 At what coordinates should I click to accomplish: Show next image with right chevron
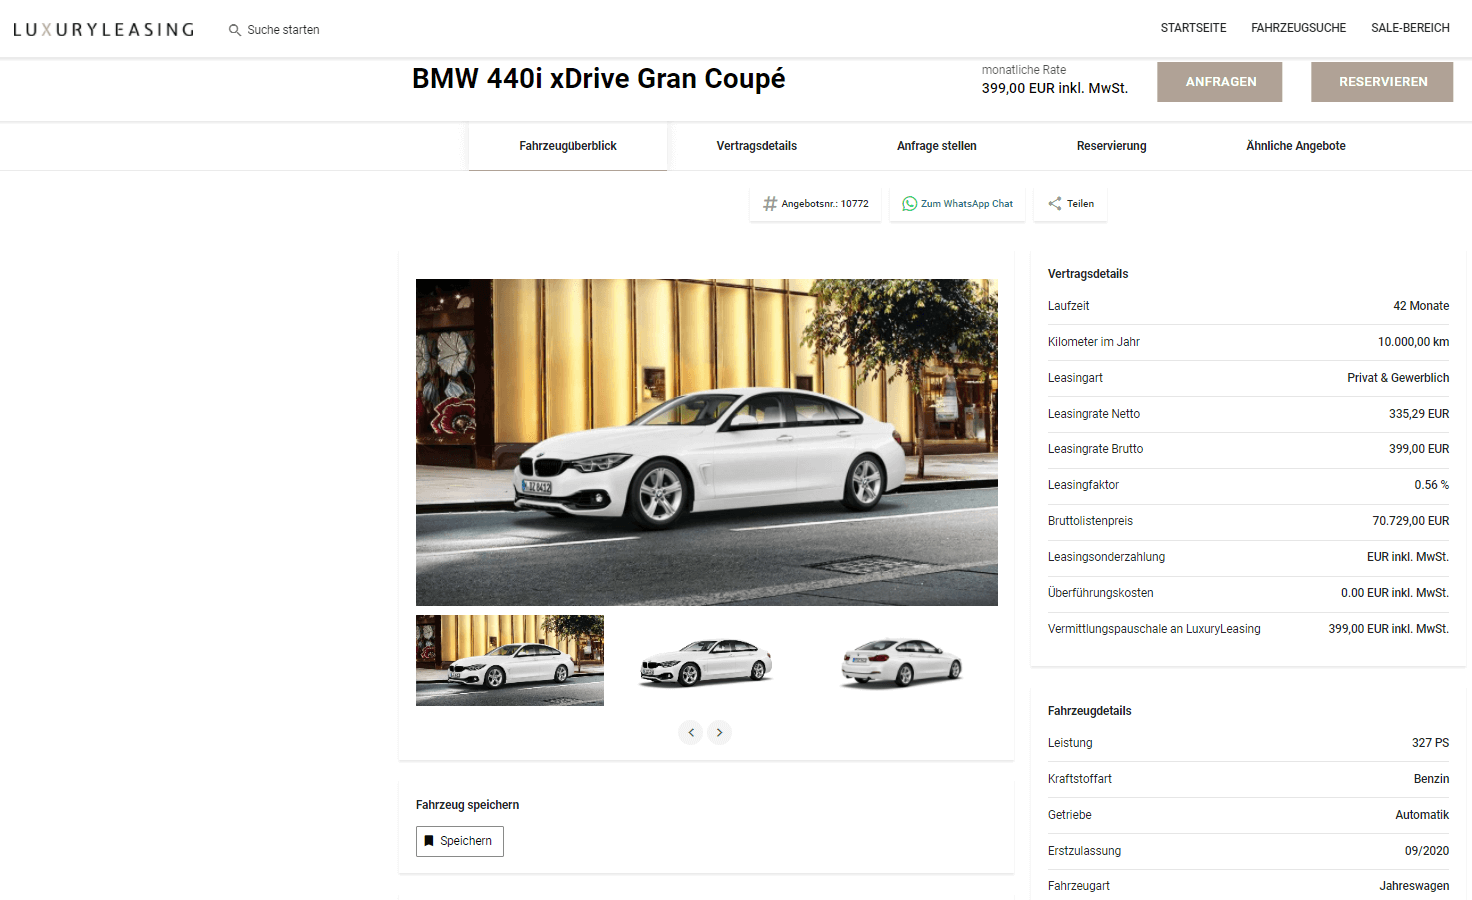(720, 733)
